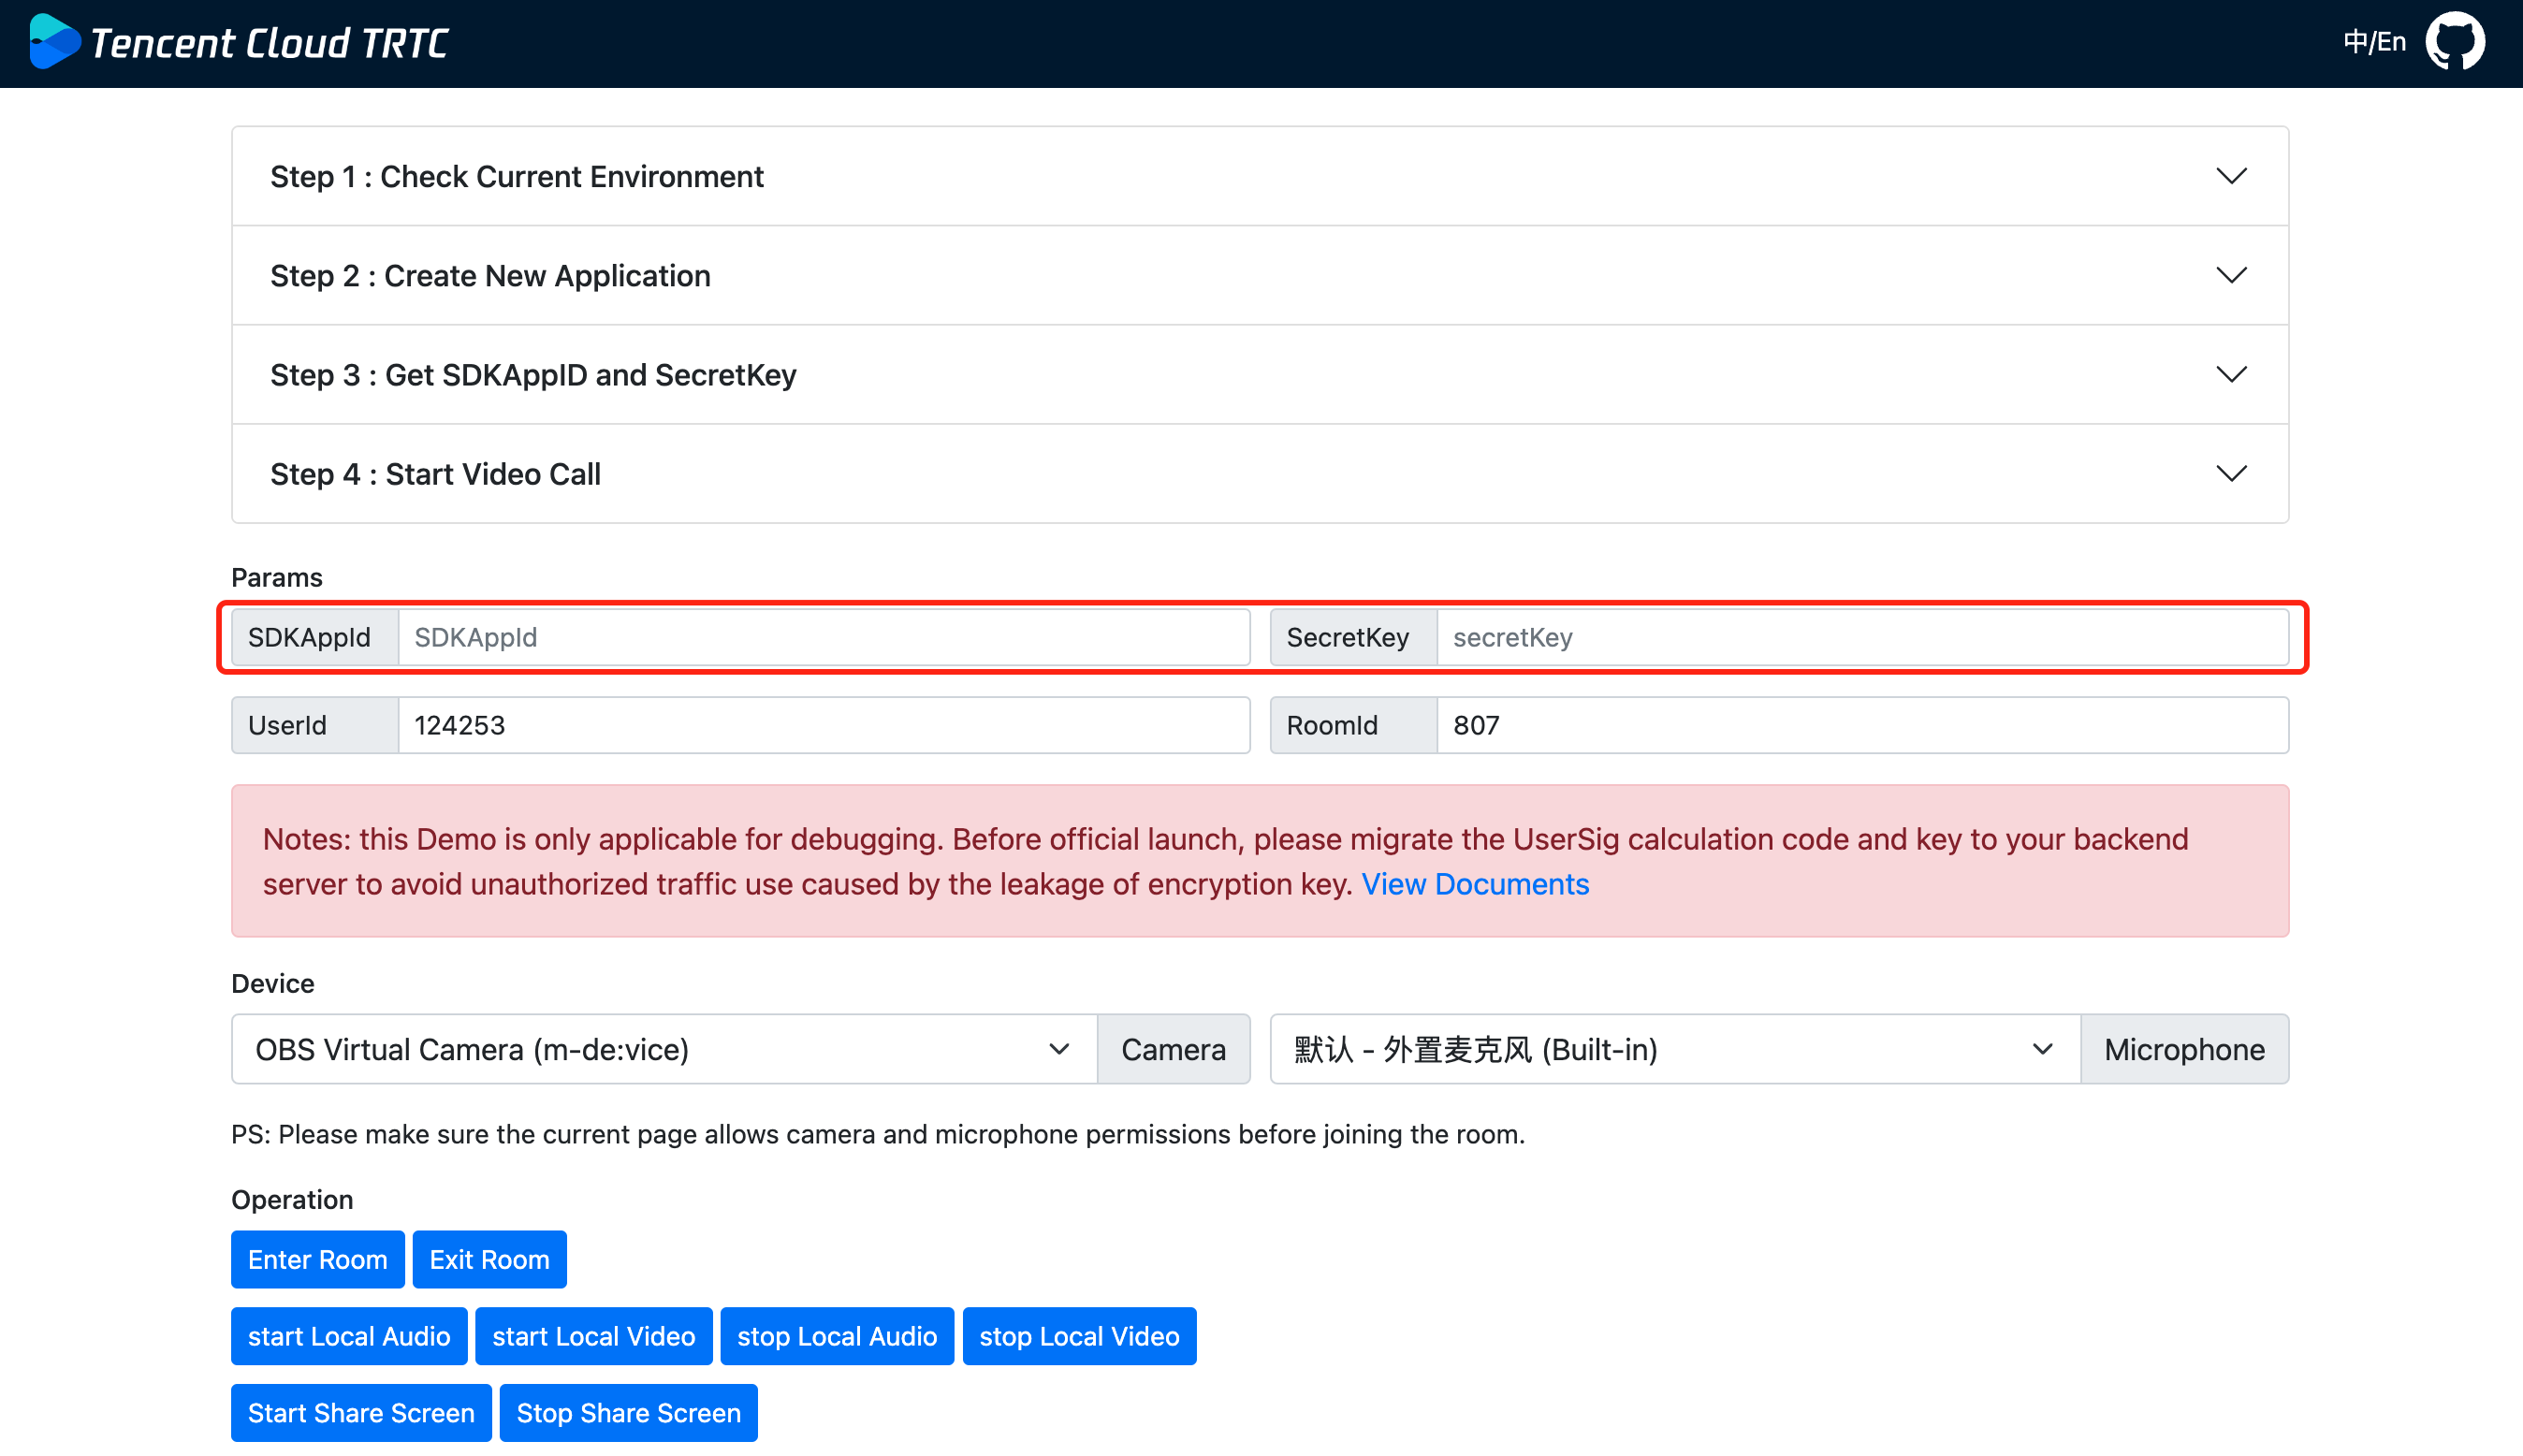The width and height of the screenshot is (2523, 1456).
Task: Click the Exit Room button
Action: coord(490,1259)
